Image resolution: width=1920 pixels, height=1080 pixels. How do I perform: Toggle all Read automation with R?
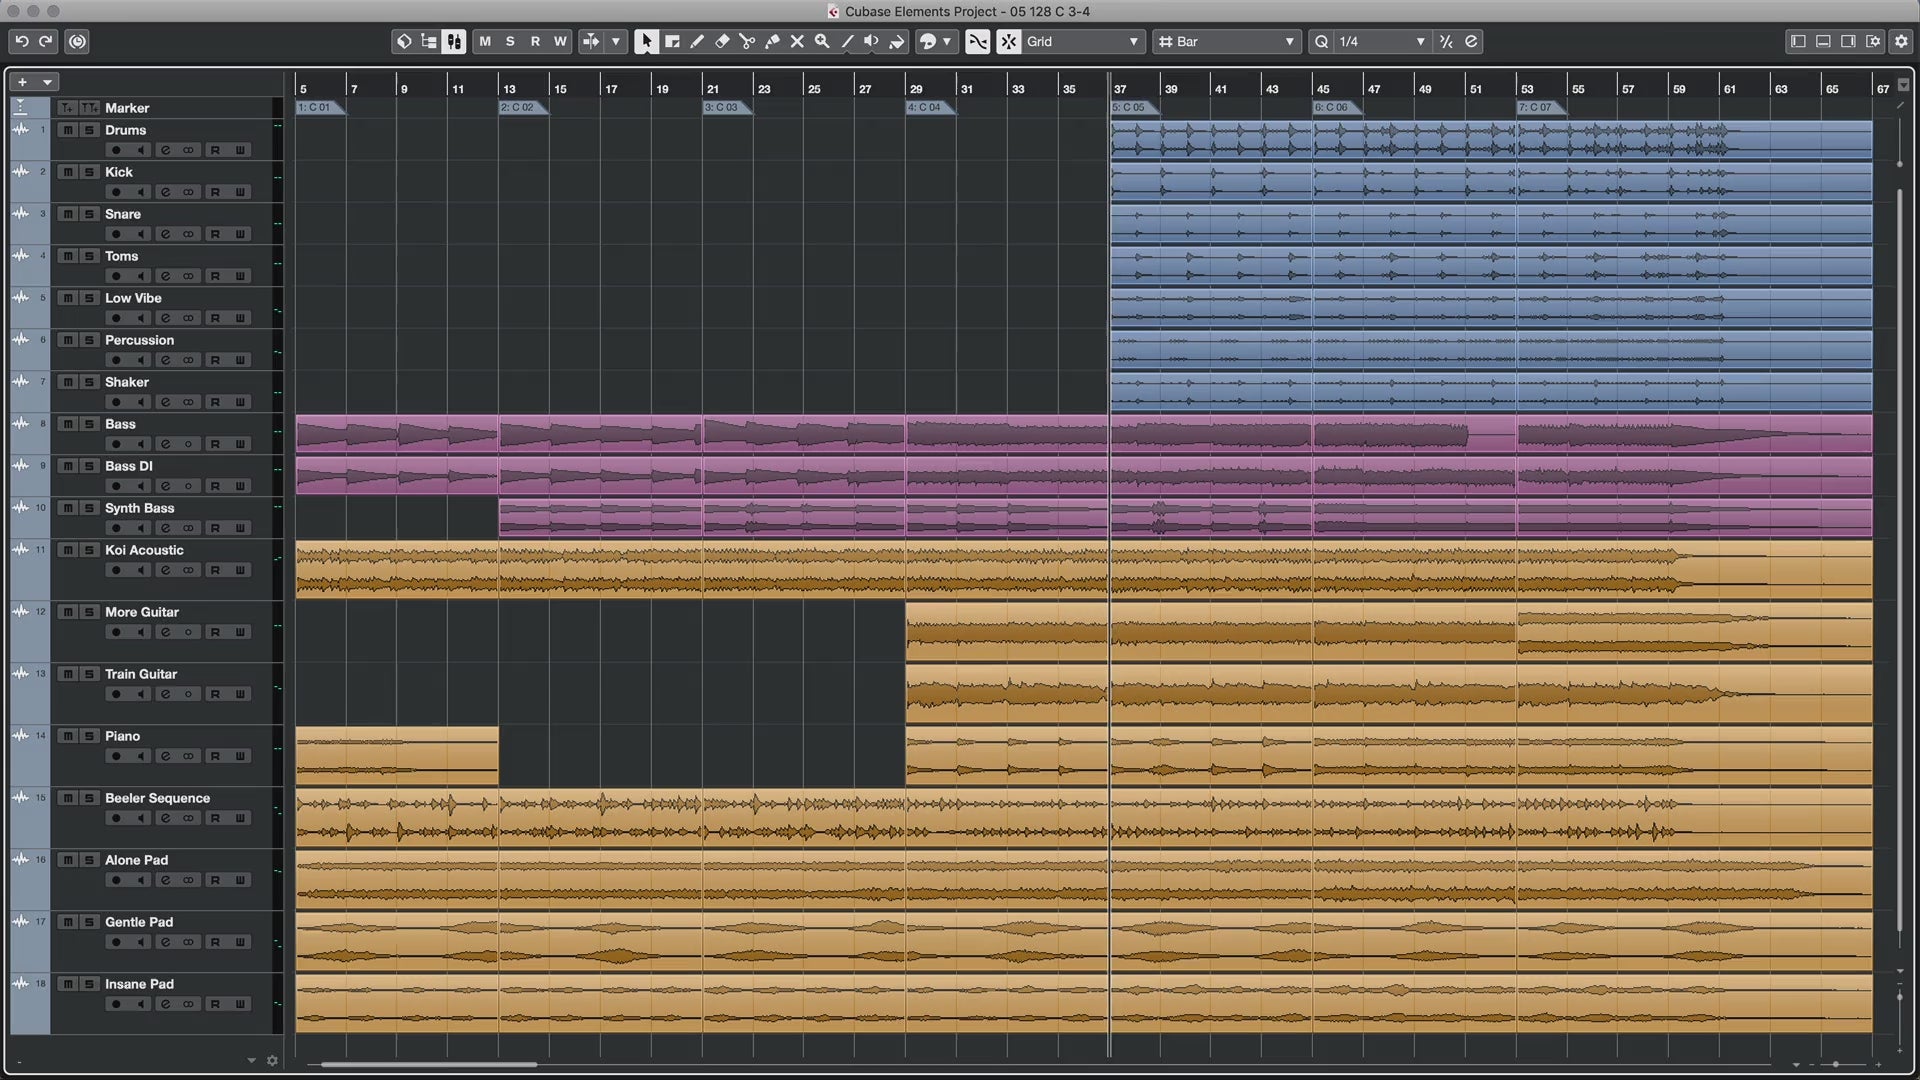535,41
